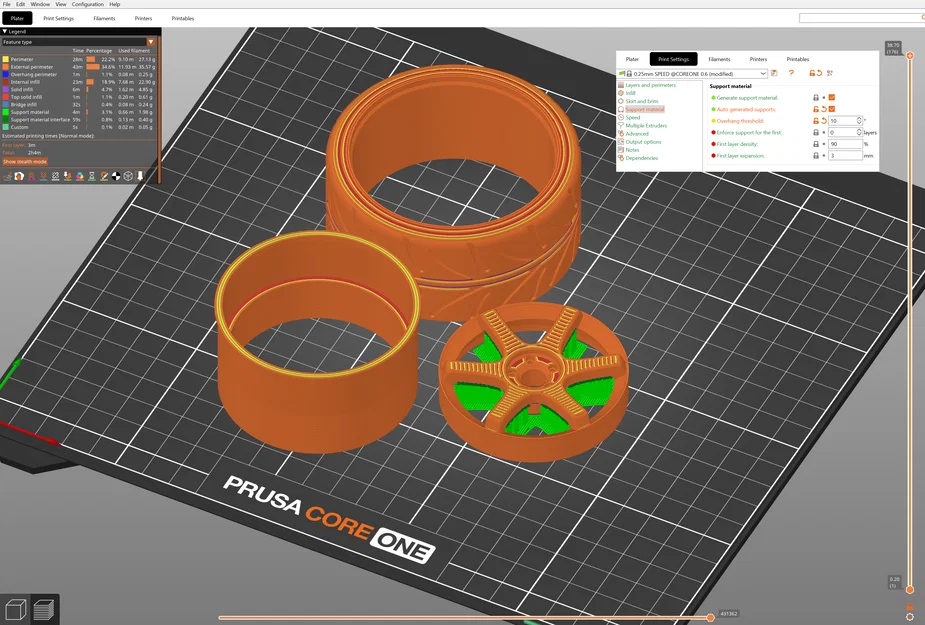Toggle Custom G-codes icon in legend toolbar
925x625 pixels.
104,176
